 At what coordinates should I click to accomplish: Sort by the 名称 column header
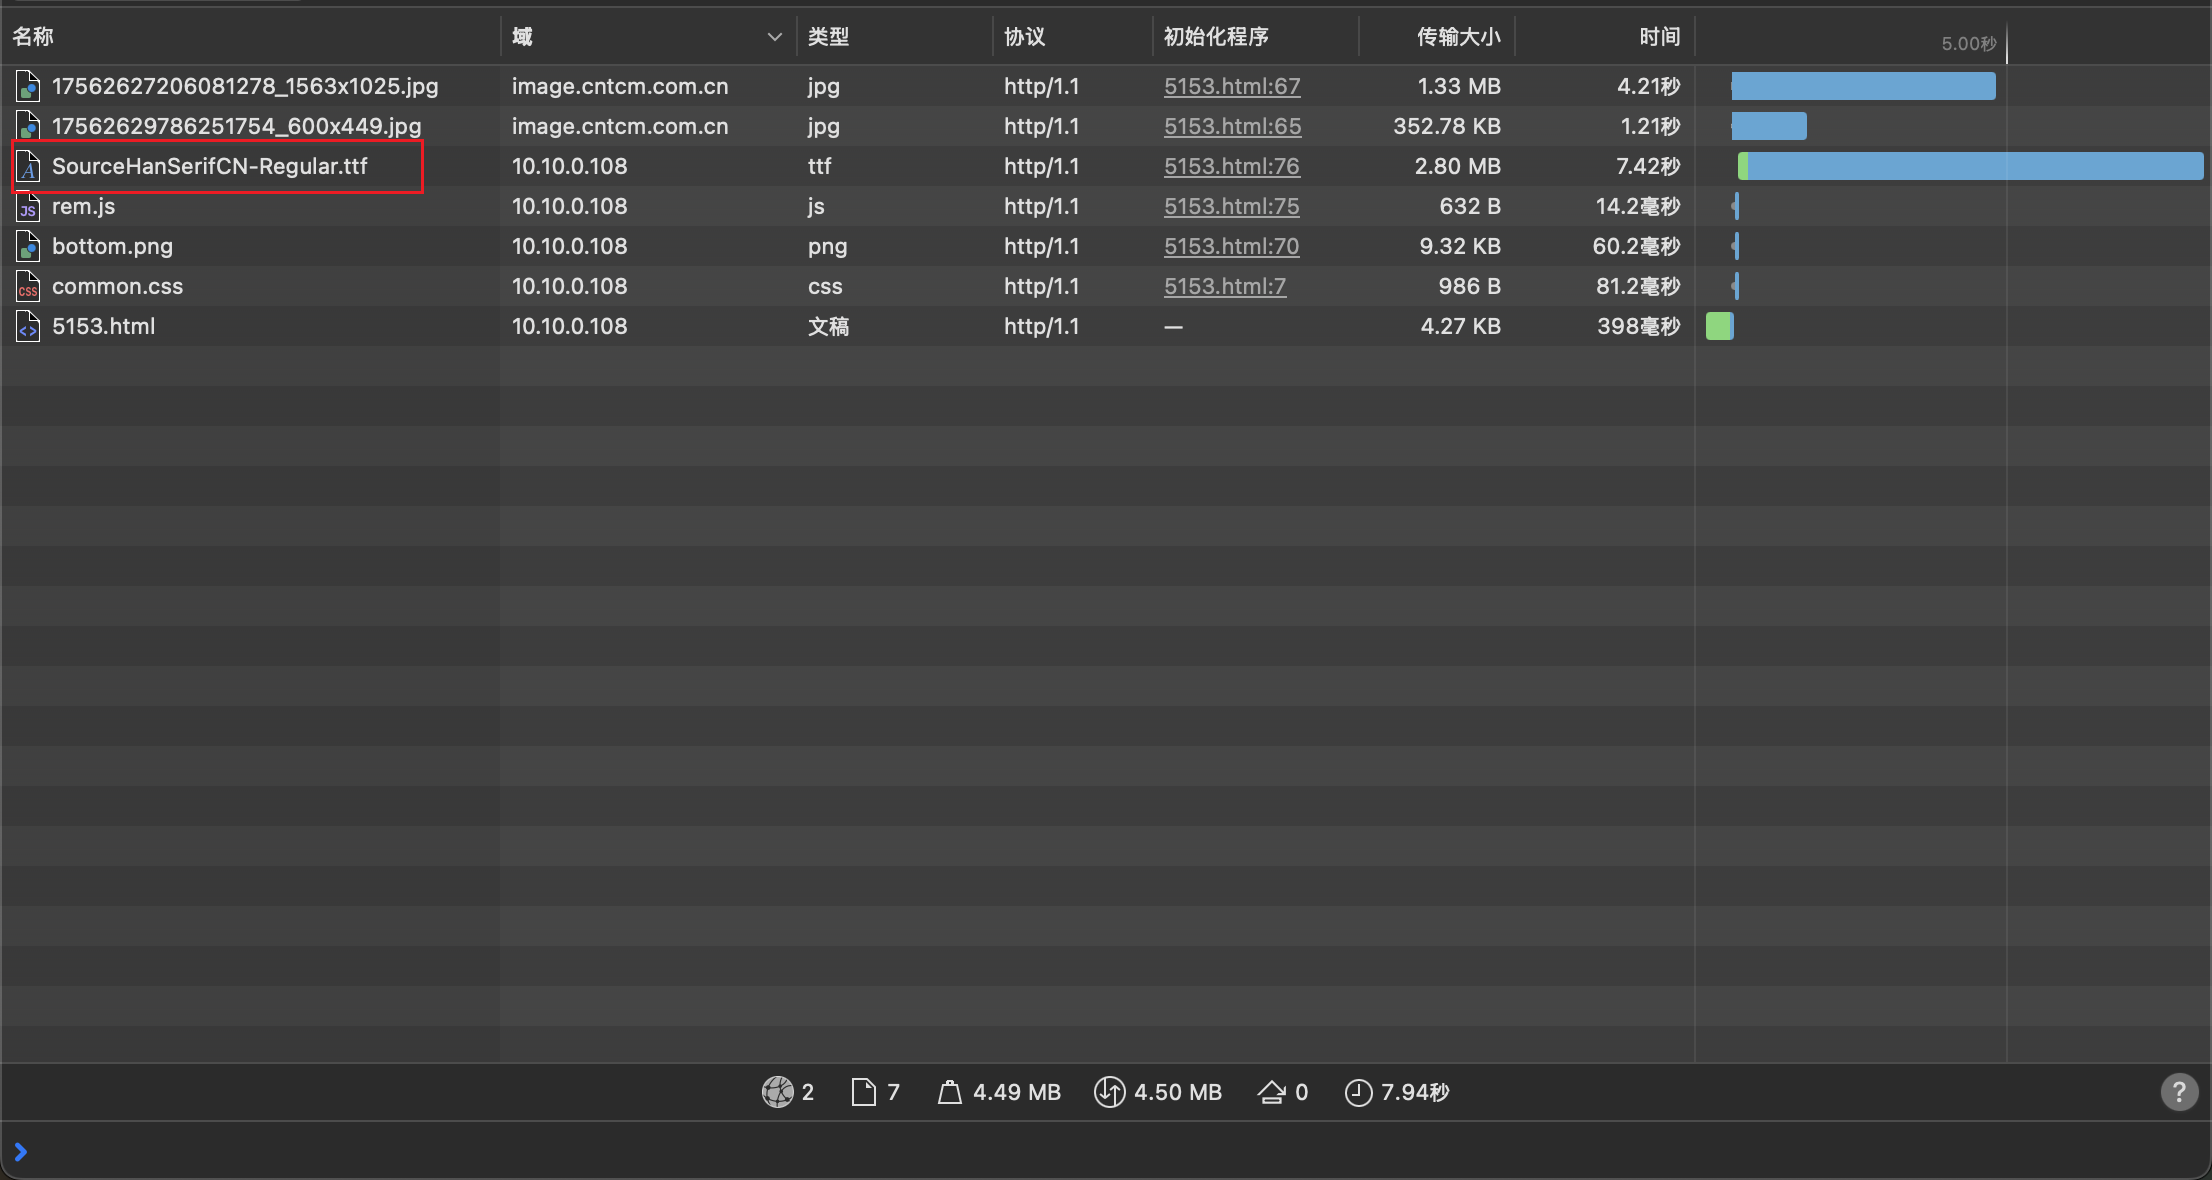(x=33, y=37)
